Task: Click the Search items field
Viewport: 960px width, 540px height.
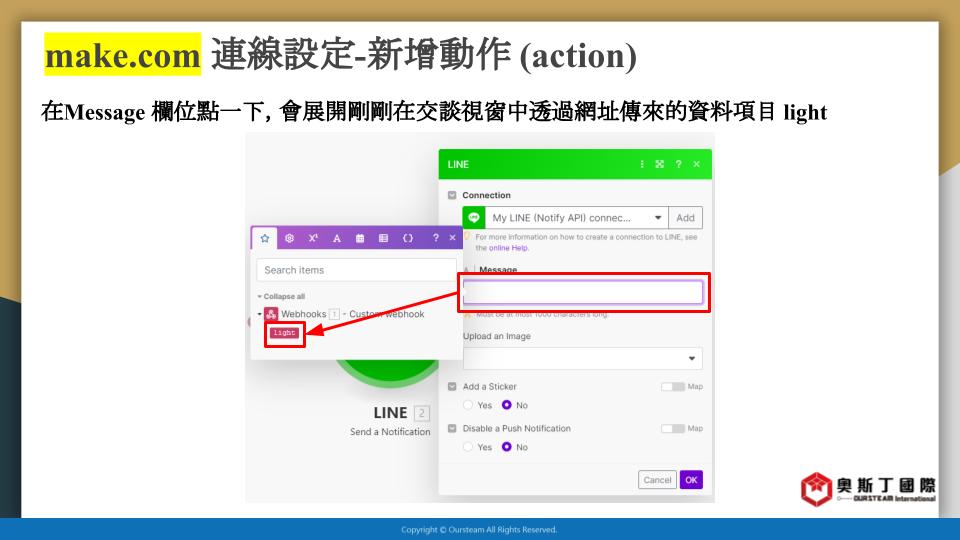Action: (x=356, y=270)
